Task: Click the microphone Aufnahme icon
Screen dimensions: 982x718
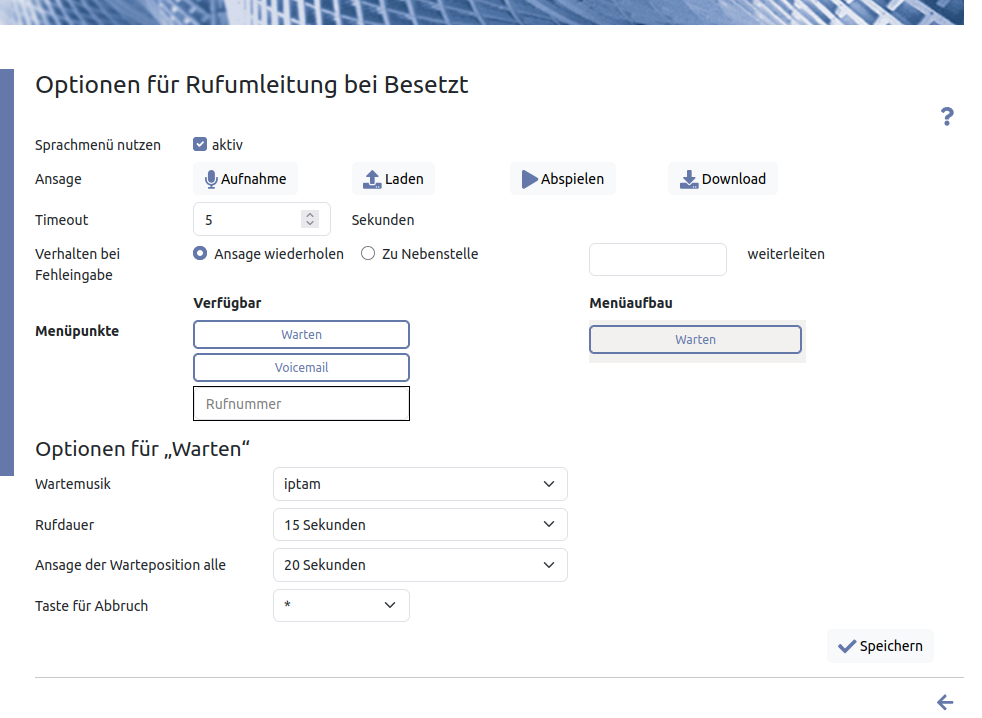Action: click(x=211, y=179)
